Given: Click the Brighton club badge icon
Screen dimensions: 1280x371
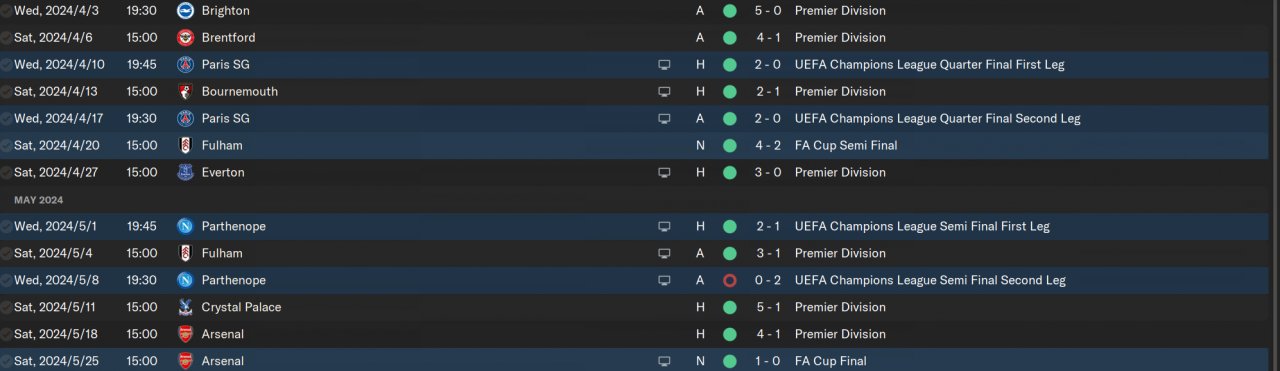Looking at the screenshot, I should pyautogui.click(x=185, y=10).
